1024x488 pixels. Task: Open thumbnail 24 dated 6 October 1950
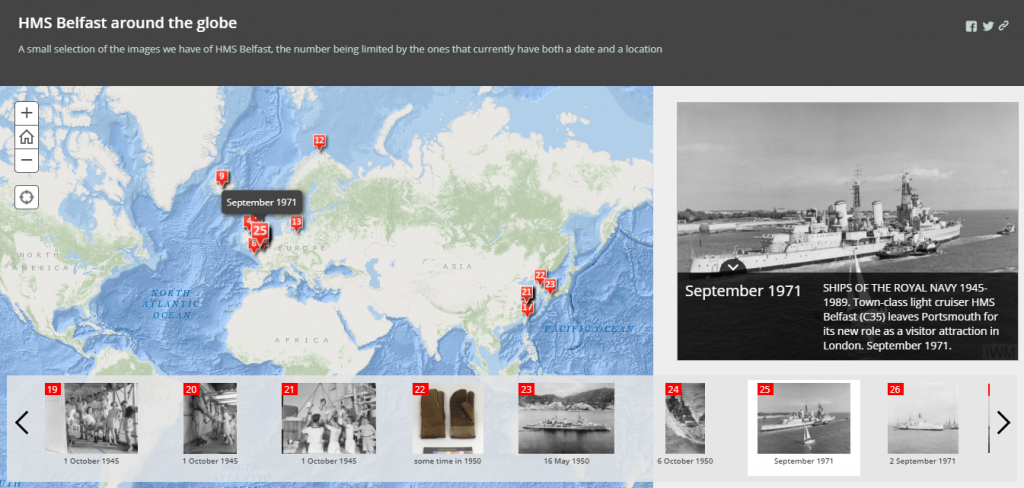[x=685, y=418]
